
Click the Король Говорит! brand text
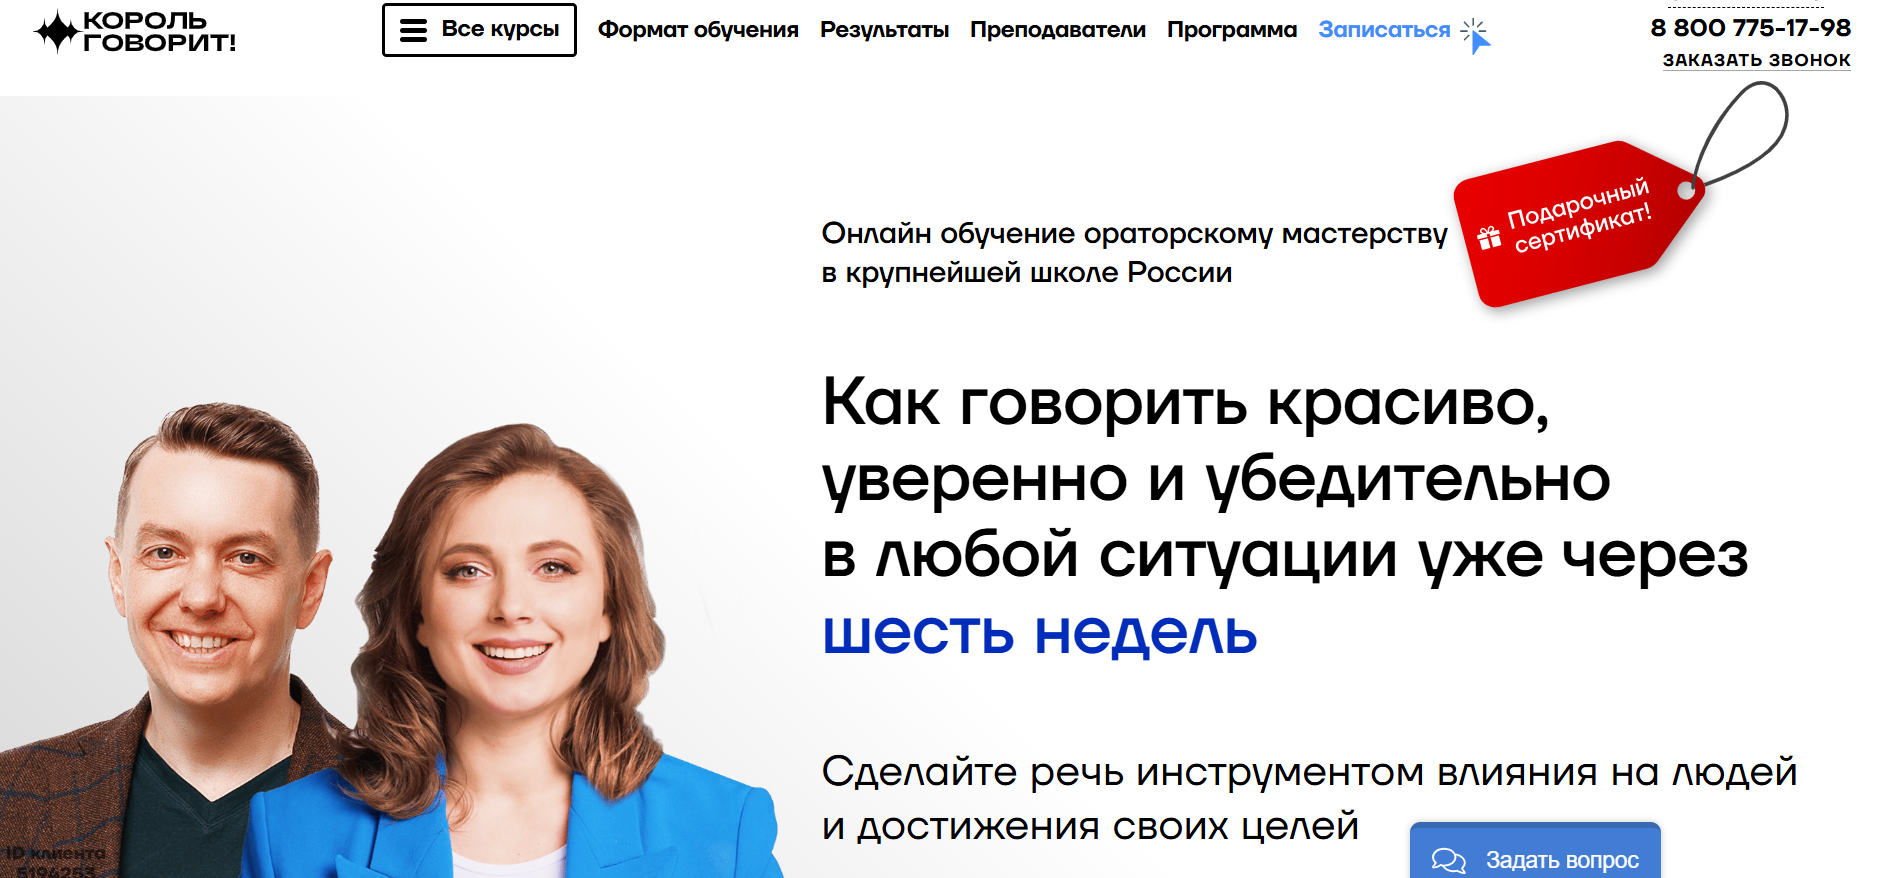[159, 31]
